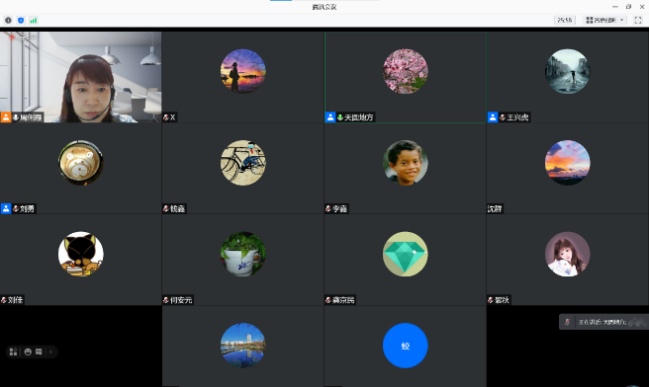Click the name label under sunset clouds avatar
649x387 pixels.
[495, 208]
